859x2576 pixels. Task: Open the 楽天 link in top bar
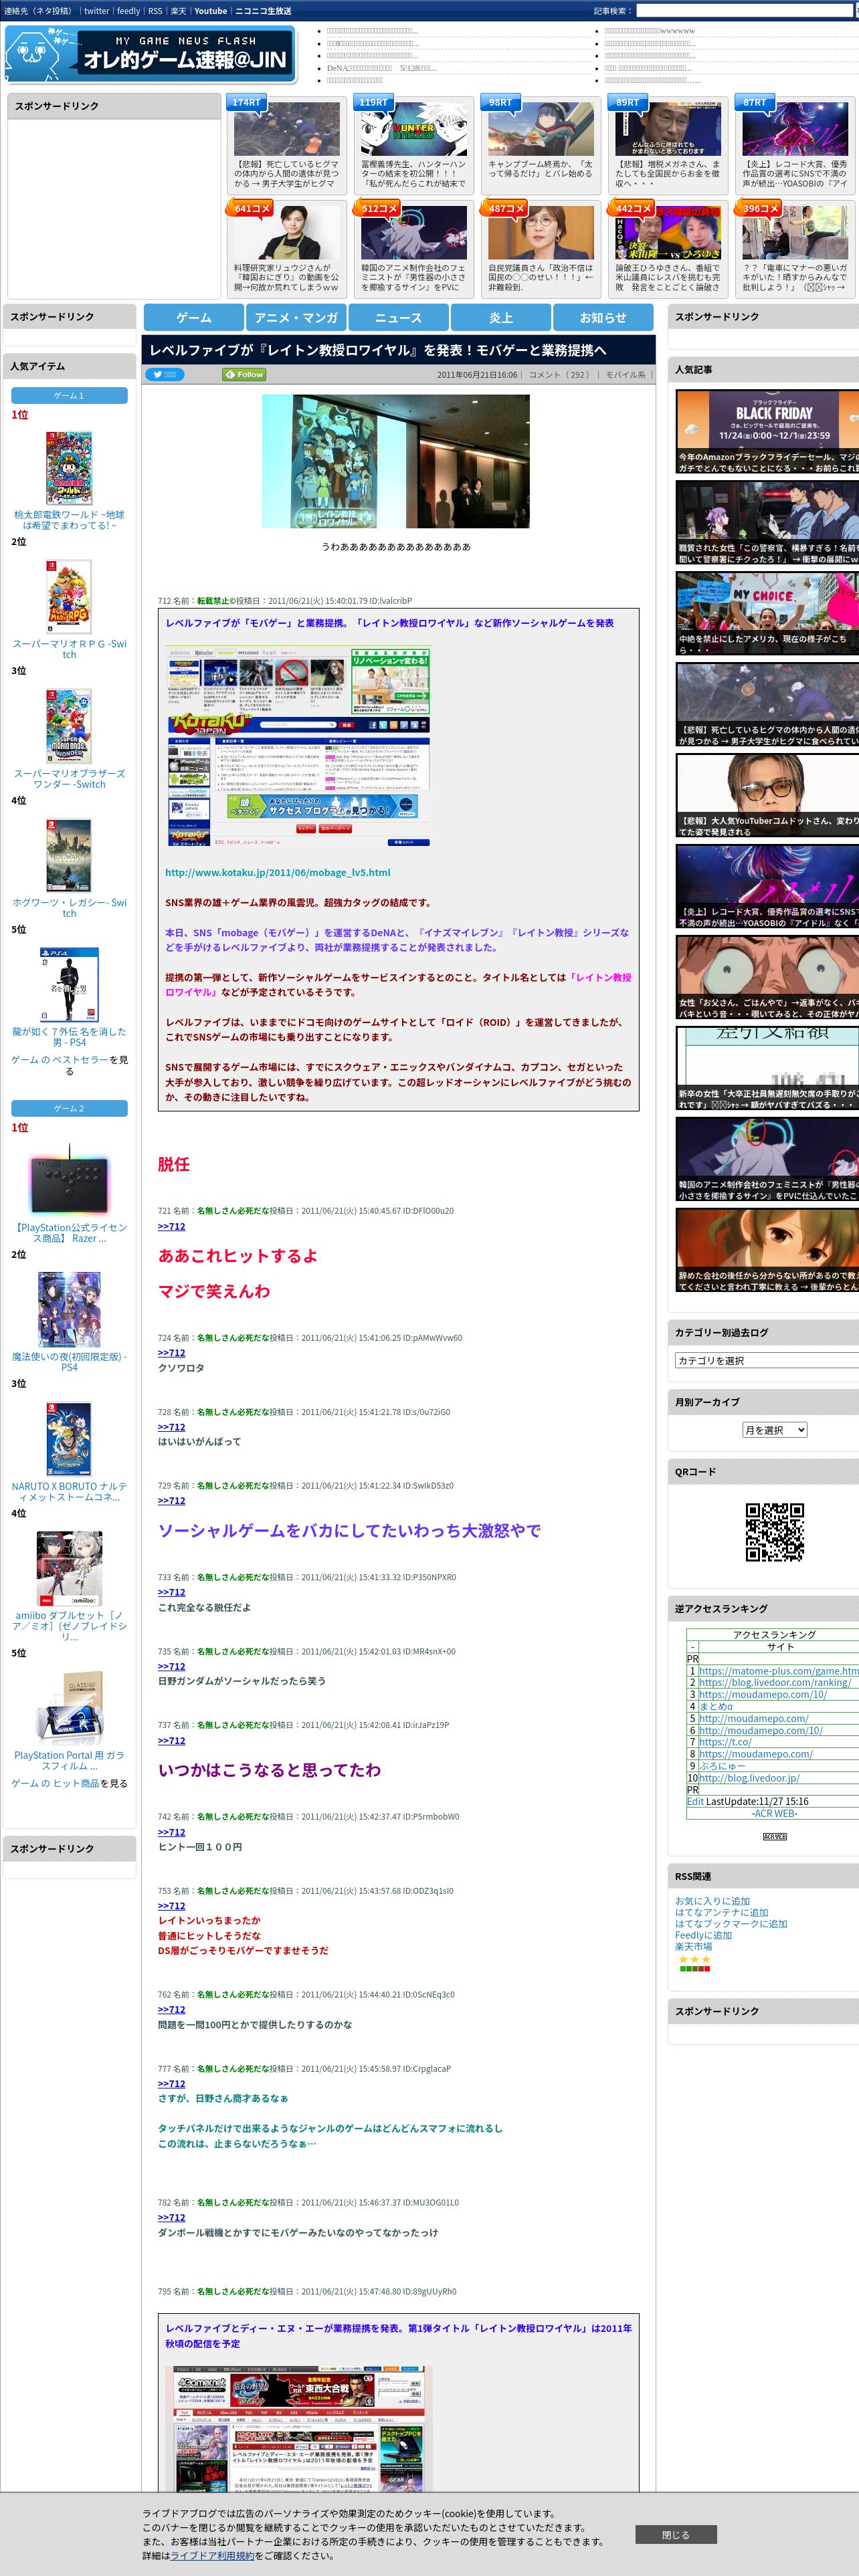tap(178, 11)
